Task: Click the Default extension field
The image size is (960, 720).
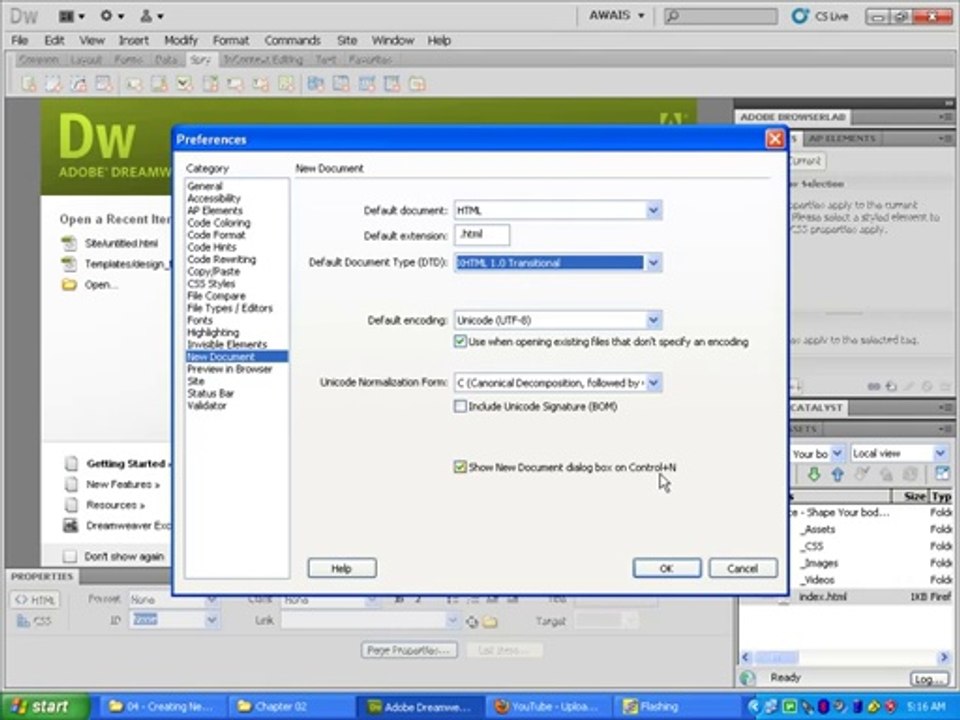Action: click(482, 235)
